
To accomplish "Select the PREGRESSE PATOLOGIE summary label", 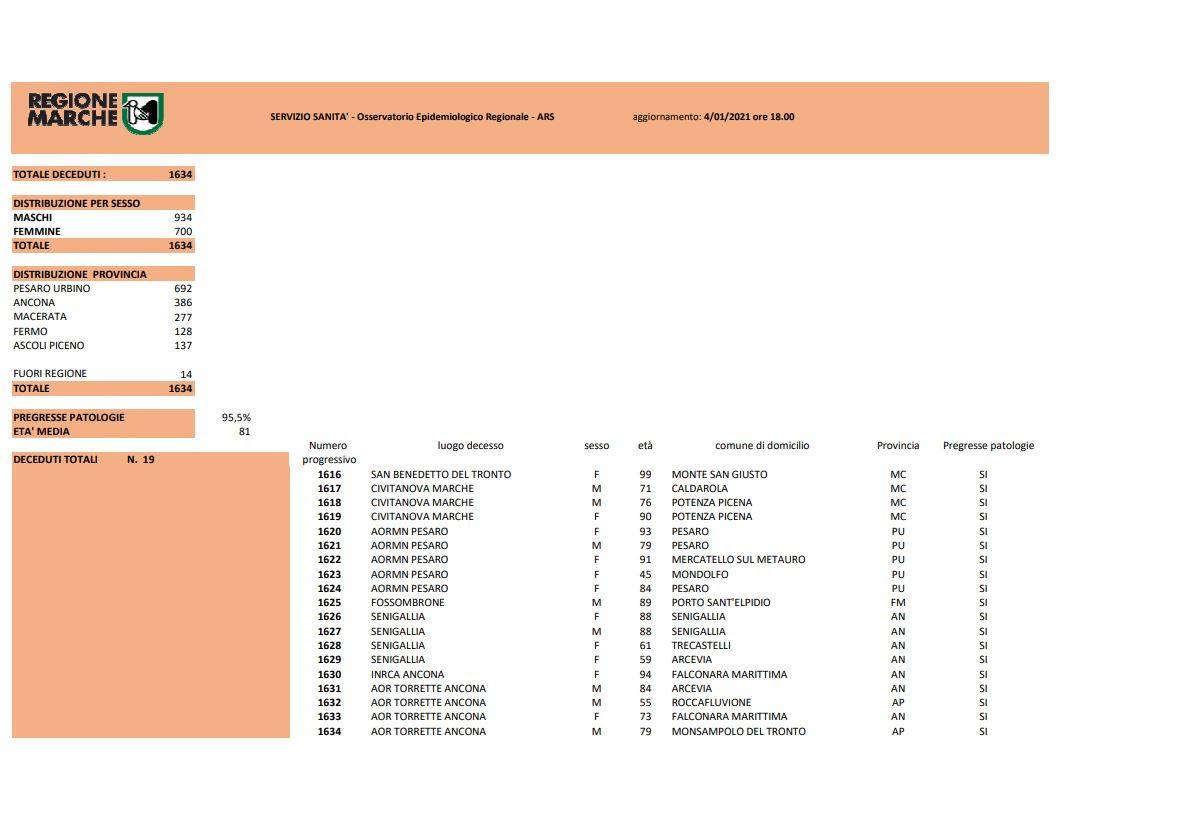I will coord(69,417).
